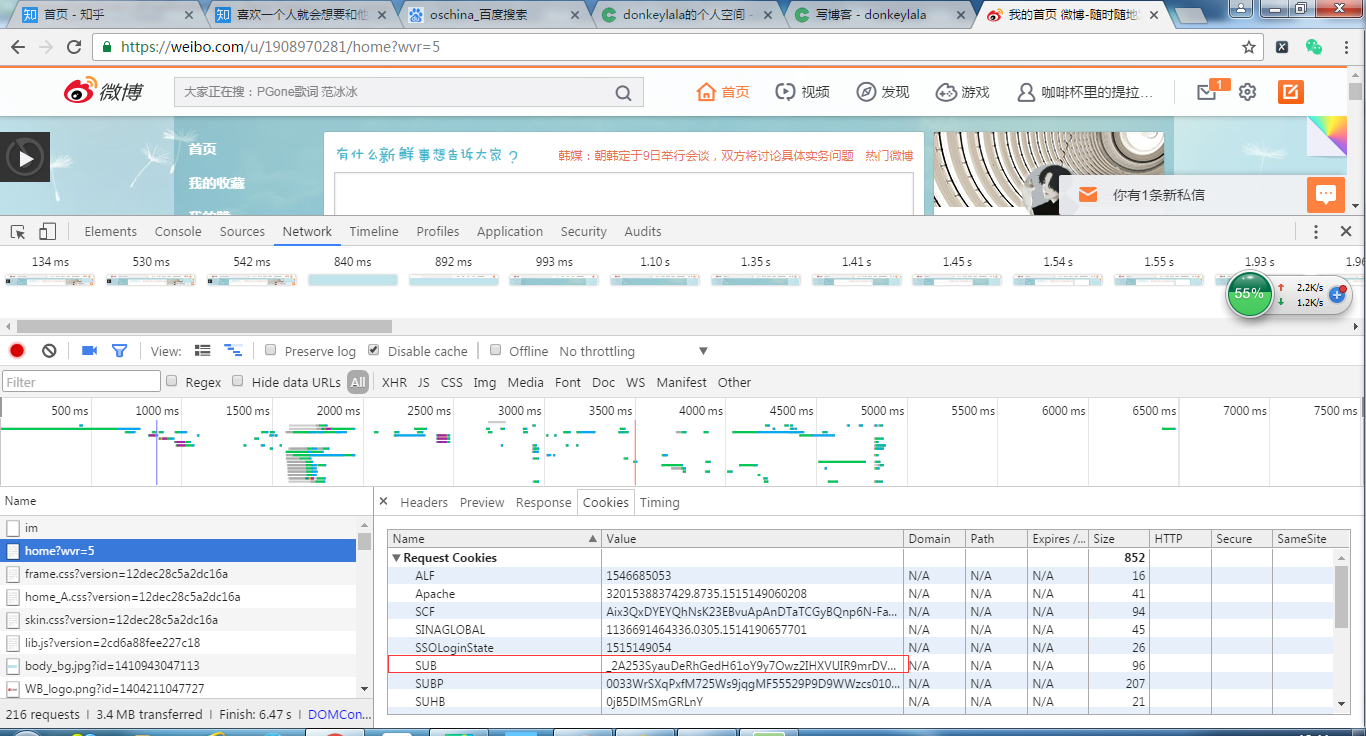
Task: Click the orange compose post icon
Action: point(1290,92)
